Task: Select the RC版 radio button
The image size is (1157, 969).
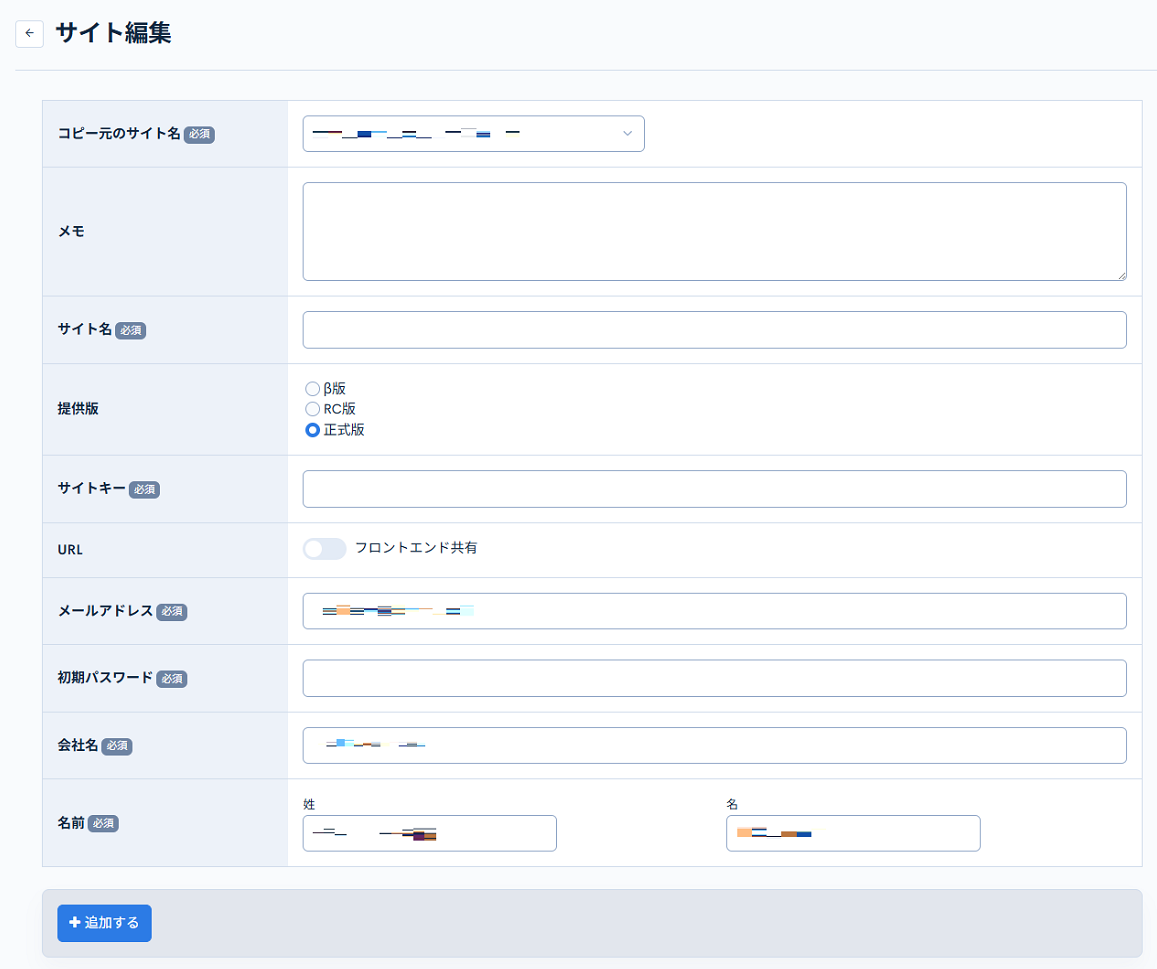Action: click(x=312, y=409)
